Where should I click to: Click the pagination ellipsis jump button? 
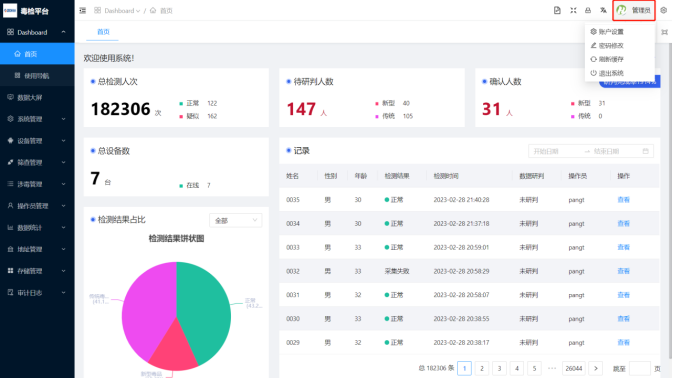pyautogui.click(x=552, y=368)
